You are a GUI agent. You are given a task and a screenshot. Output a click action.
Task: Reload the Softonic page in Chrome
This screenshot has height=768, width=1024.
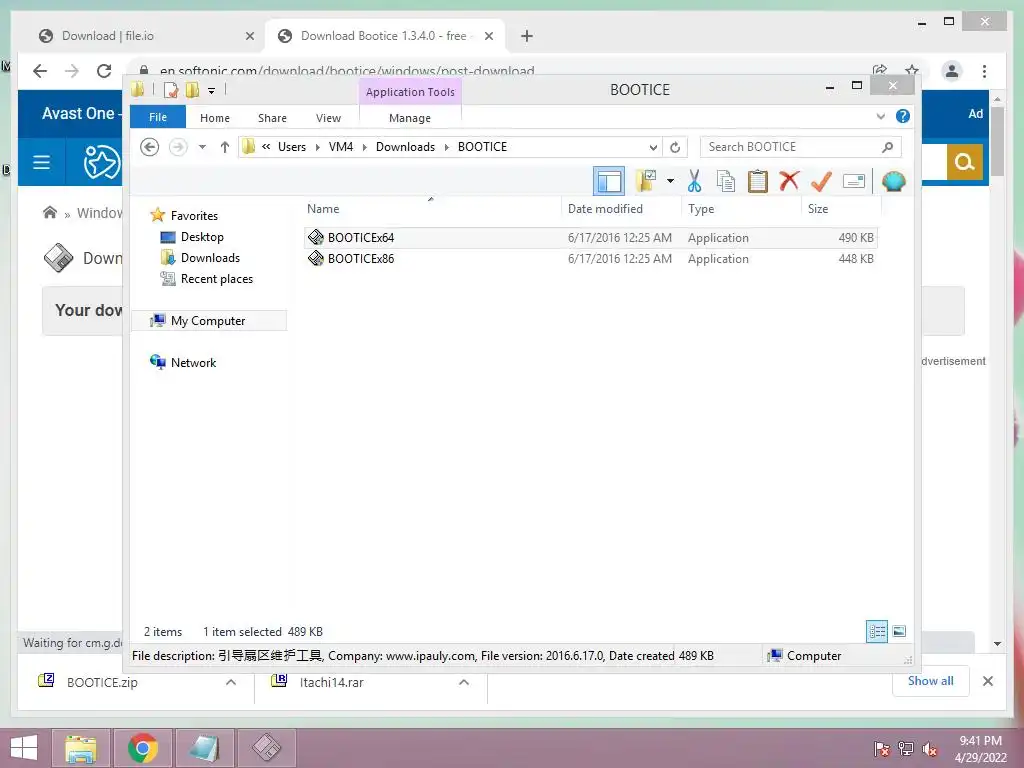point(104,71)
